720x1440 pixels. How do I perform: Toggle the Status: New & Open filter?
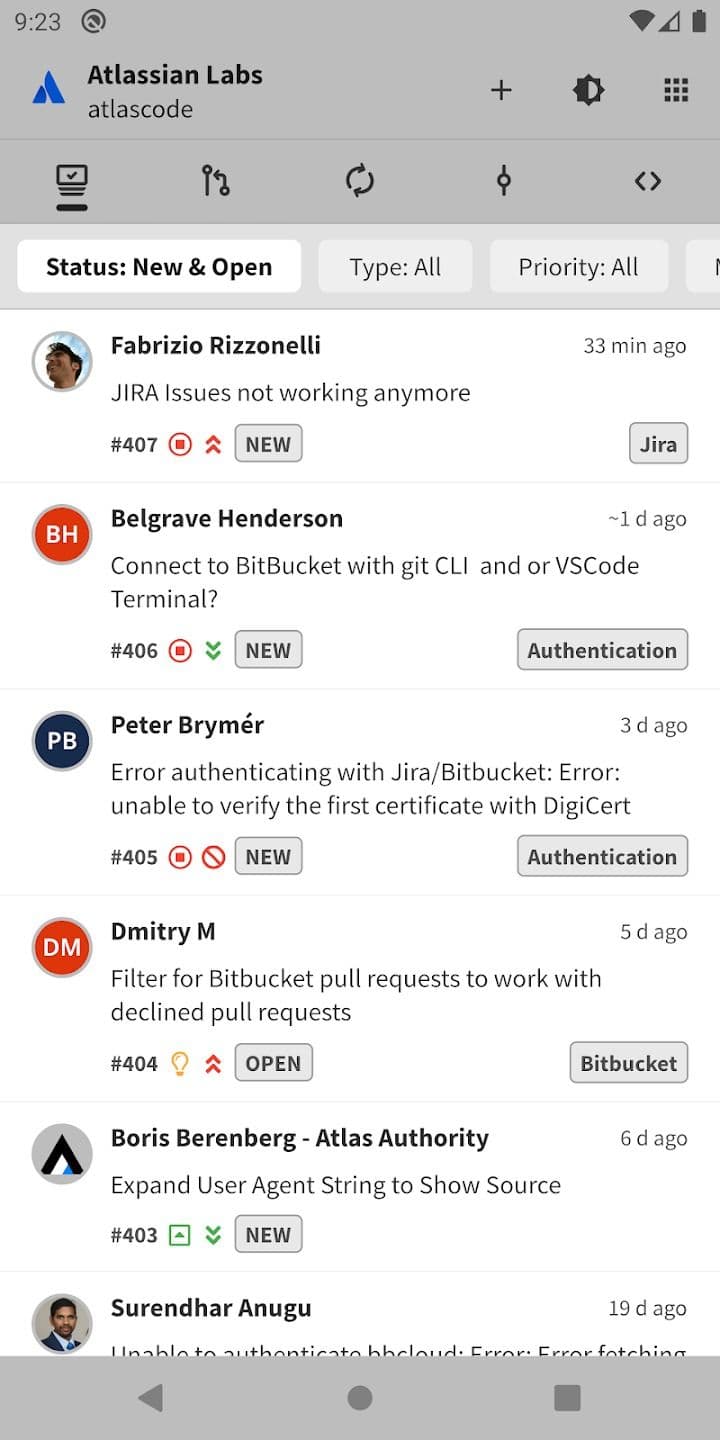click(x=159, y=266)
